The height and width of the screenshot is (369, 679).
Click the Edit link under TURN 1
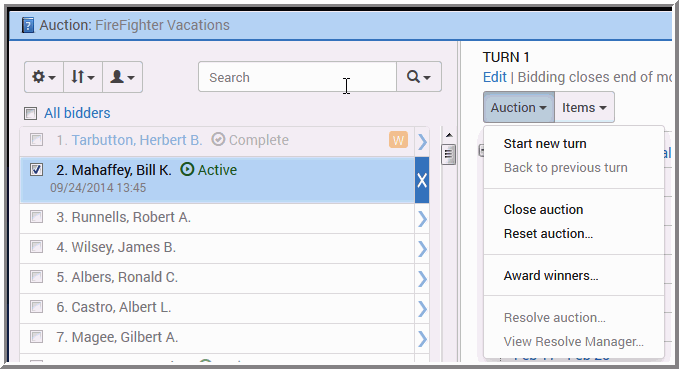click(x=495, y=77)
